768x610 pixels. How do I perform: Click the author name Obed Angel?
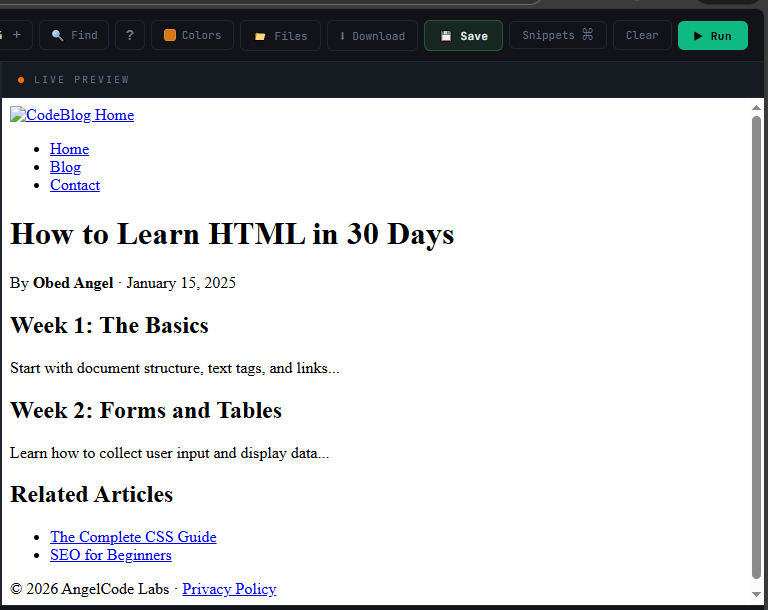73,283
